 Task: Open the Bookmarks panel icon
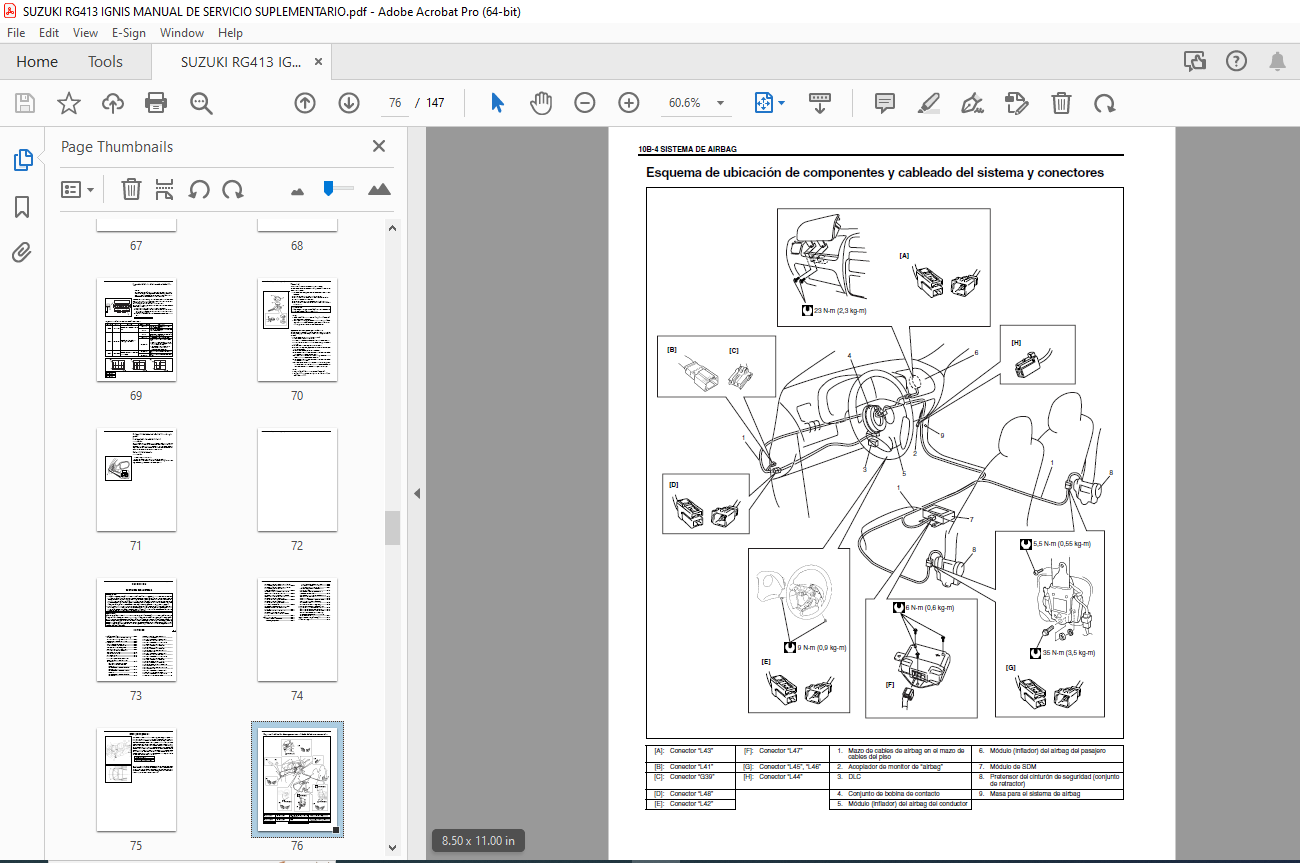tap(22, 207)
